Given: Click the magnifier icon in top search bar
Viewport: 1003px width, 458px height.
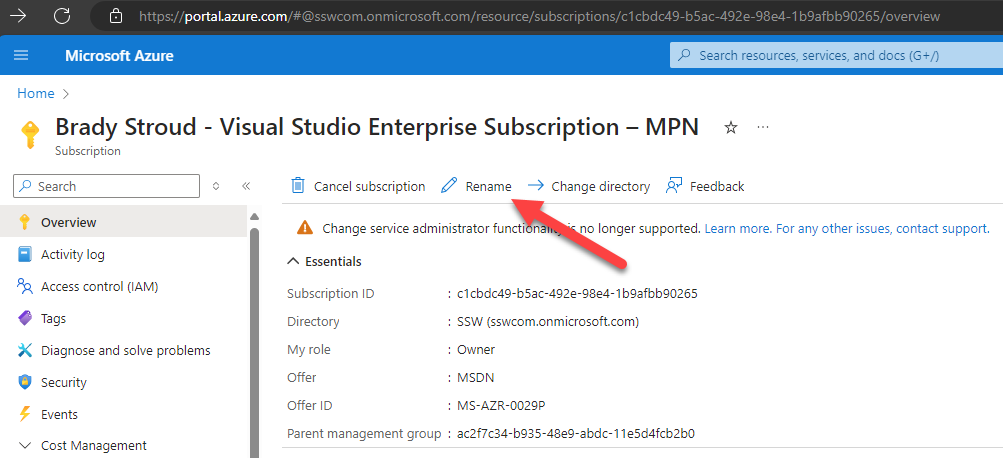Looking at the screenshot, I should (x=684, y=56).
